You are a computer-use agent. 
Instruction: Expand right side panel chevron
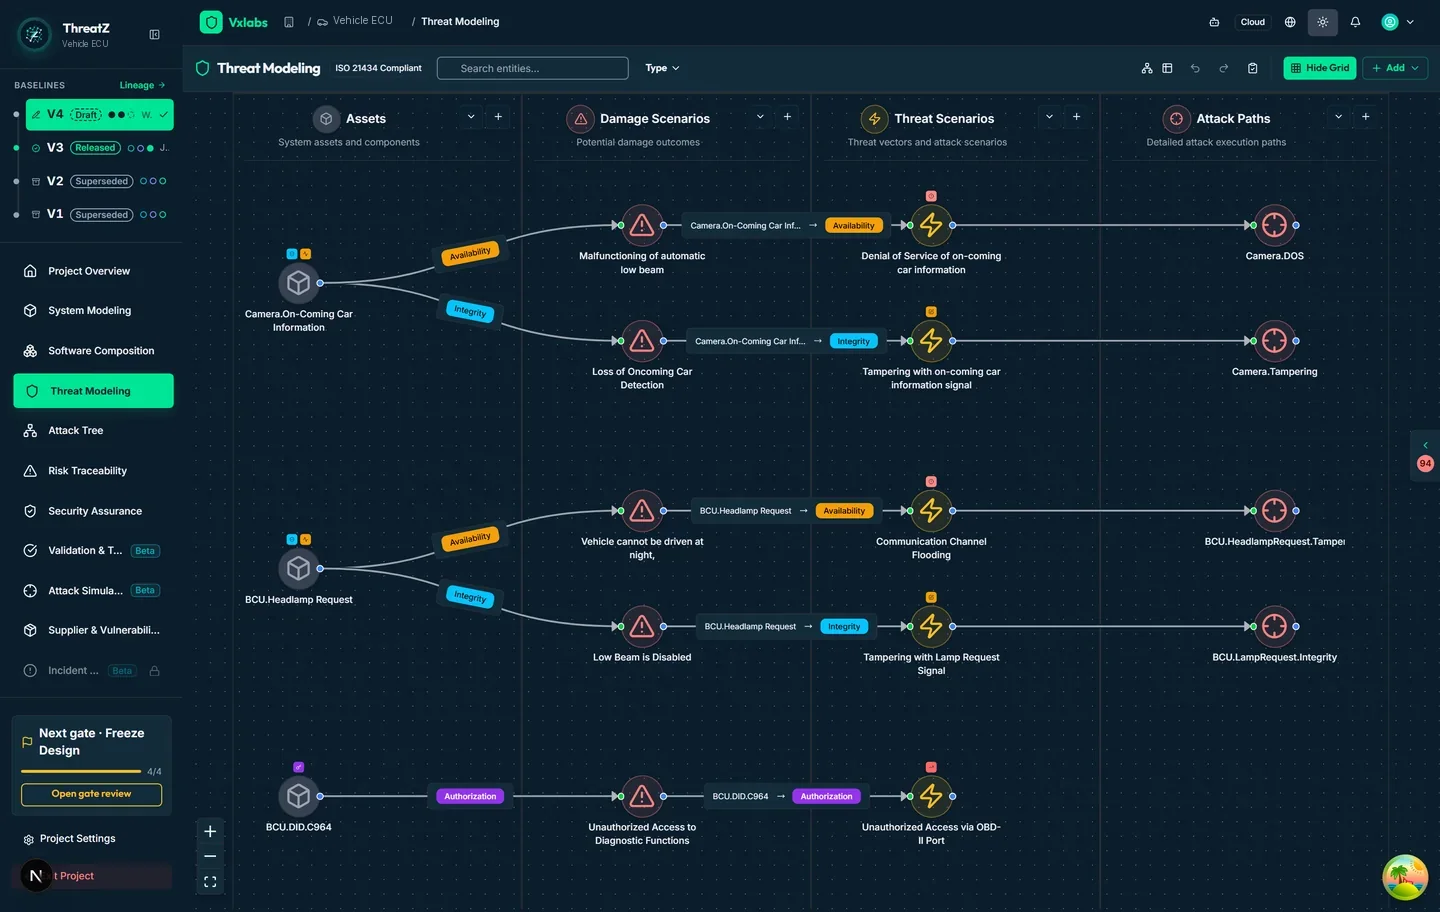pyautogui.click(x=1425, y=445)
